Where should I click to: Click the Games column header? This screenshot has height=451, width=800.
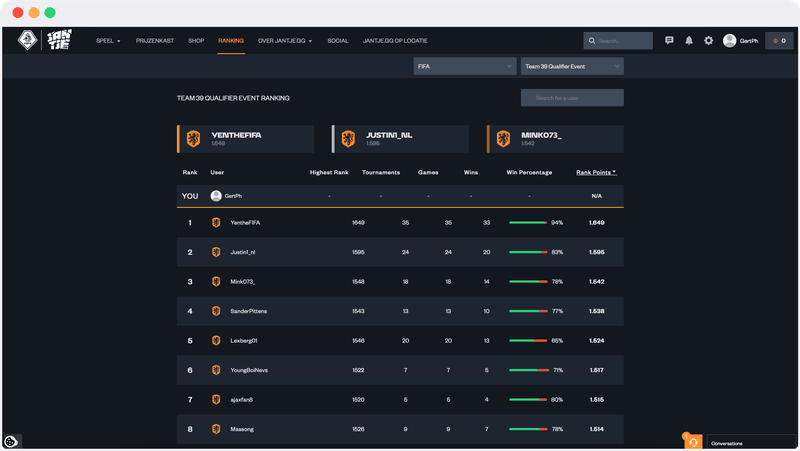click(x=428, y=172)
